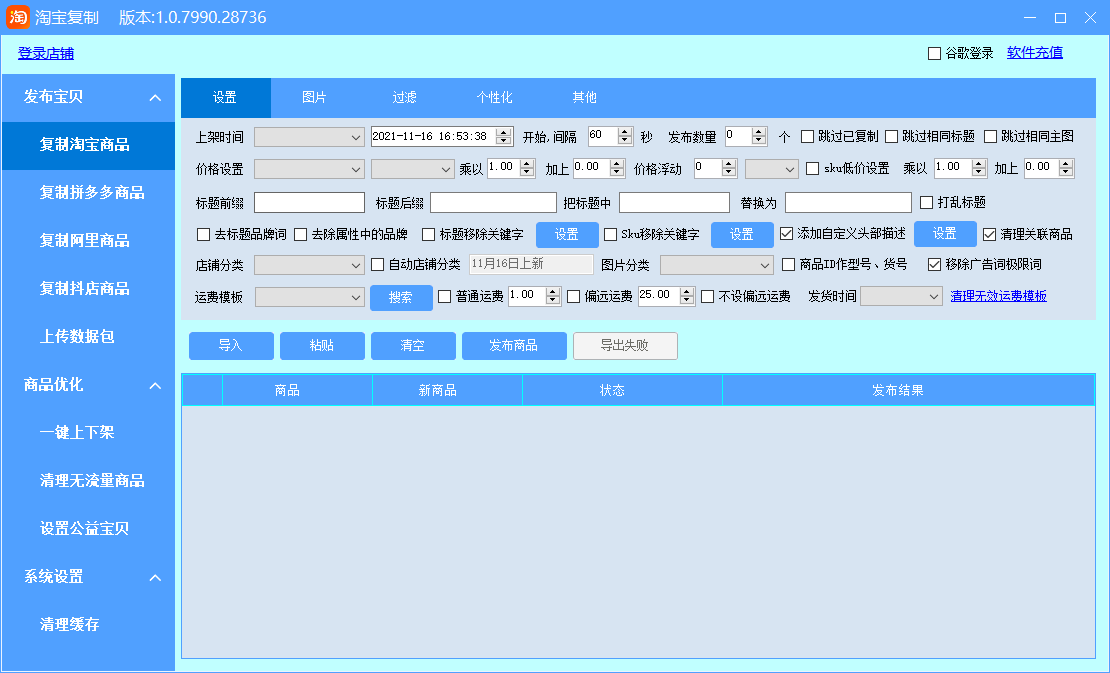The height and width of the screenshot is (673, 1110).
Task: Switch to the 图片 tab
Action: pos(314,98)
